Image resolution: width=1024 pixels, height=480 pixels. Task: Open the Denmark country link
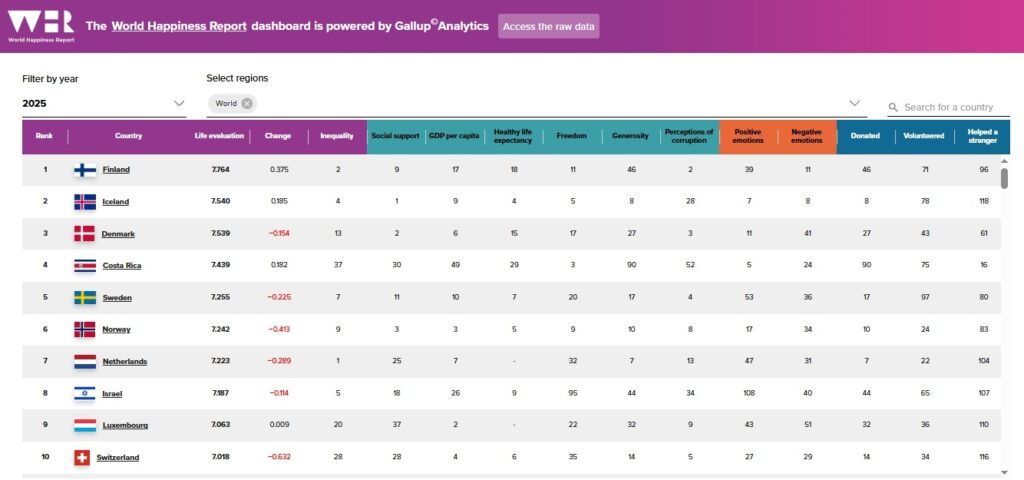tap(119, 234)
